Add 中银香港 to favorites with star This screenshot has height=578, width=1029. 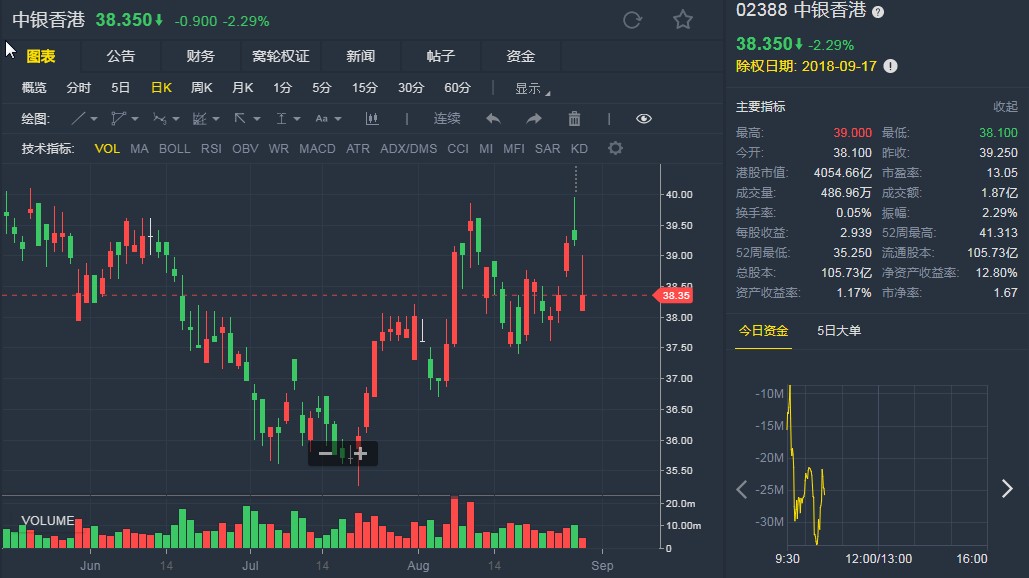[x=683, y=20]
